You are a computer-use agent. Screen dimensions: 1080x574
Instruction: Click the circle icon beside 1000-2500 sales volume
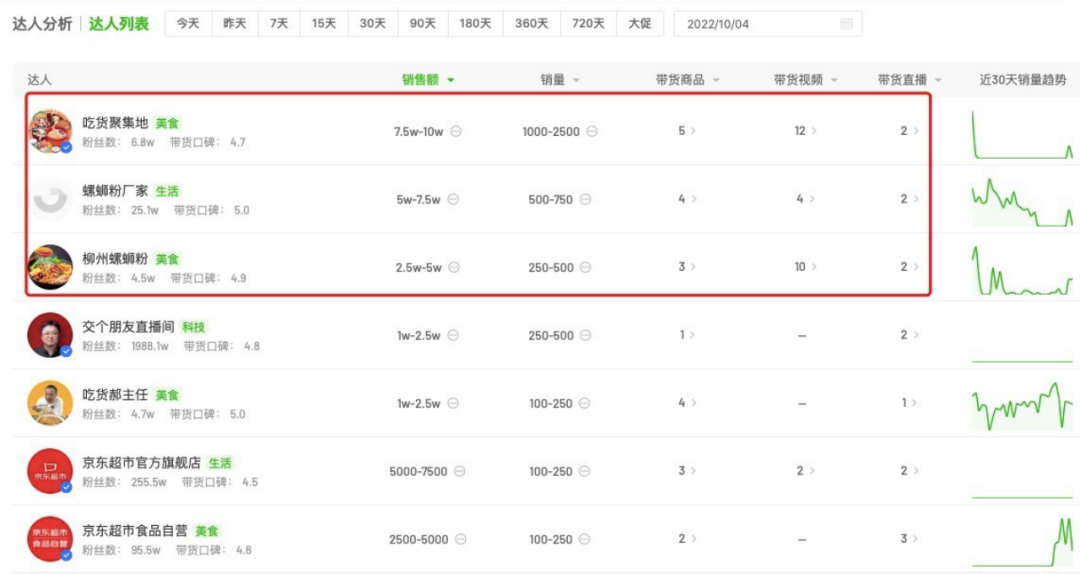click(x=592, y=131)
